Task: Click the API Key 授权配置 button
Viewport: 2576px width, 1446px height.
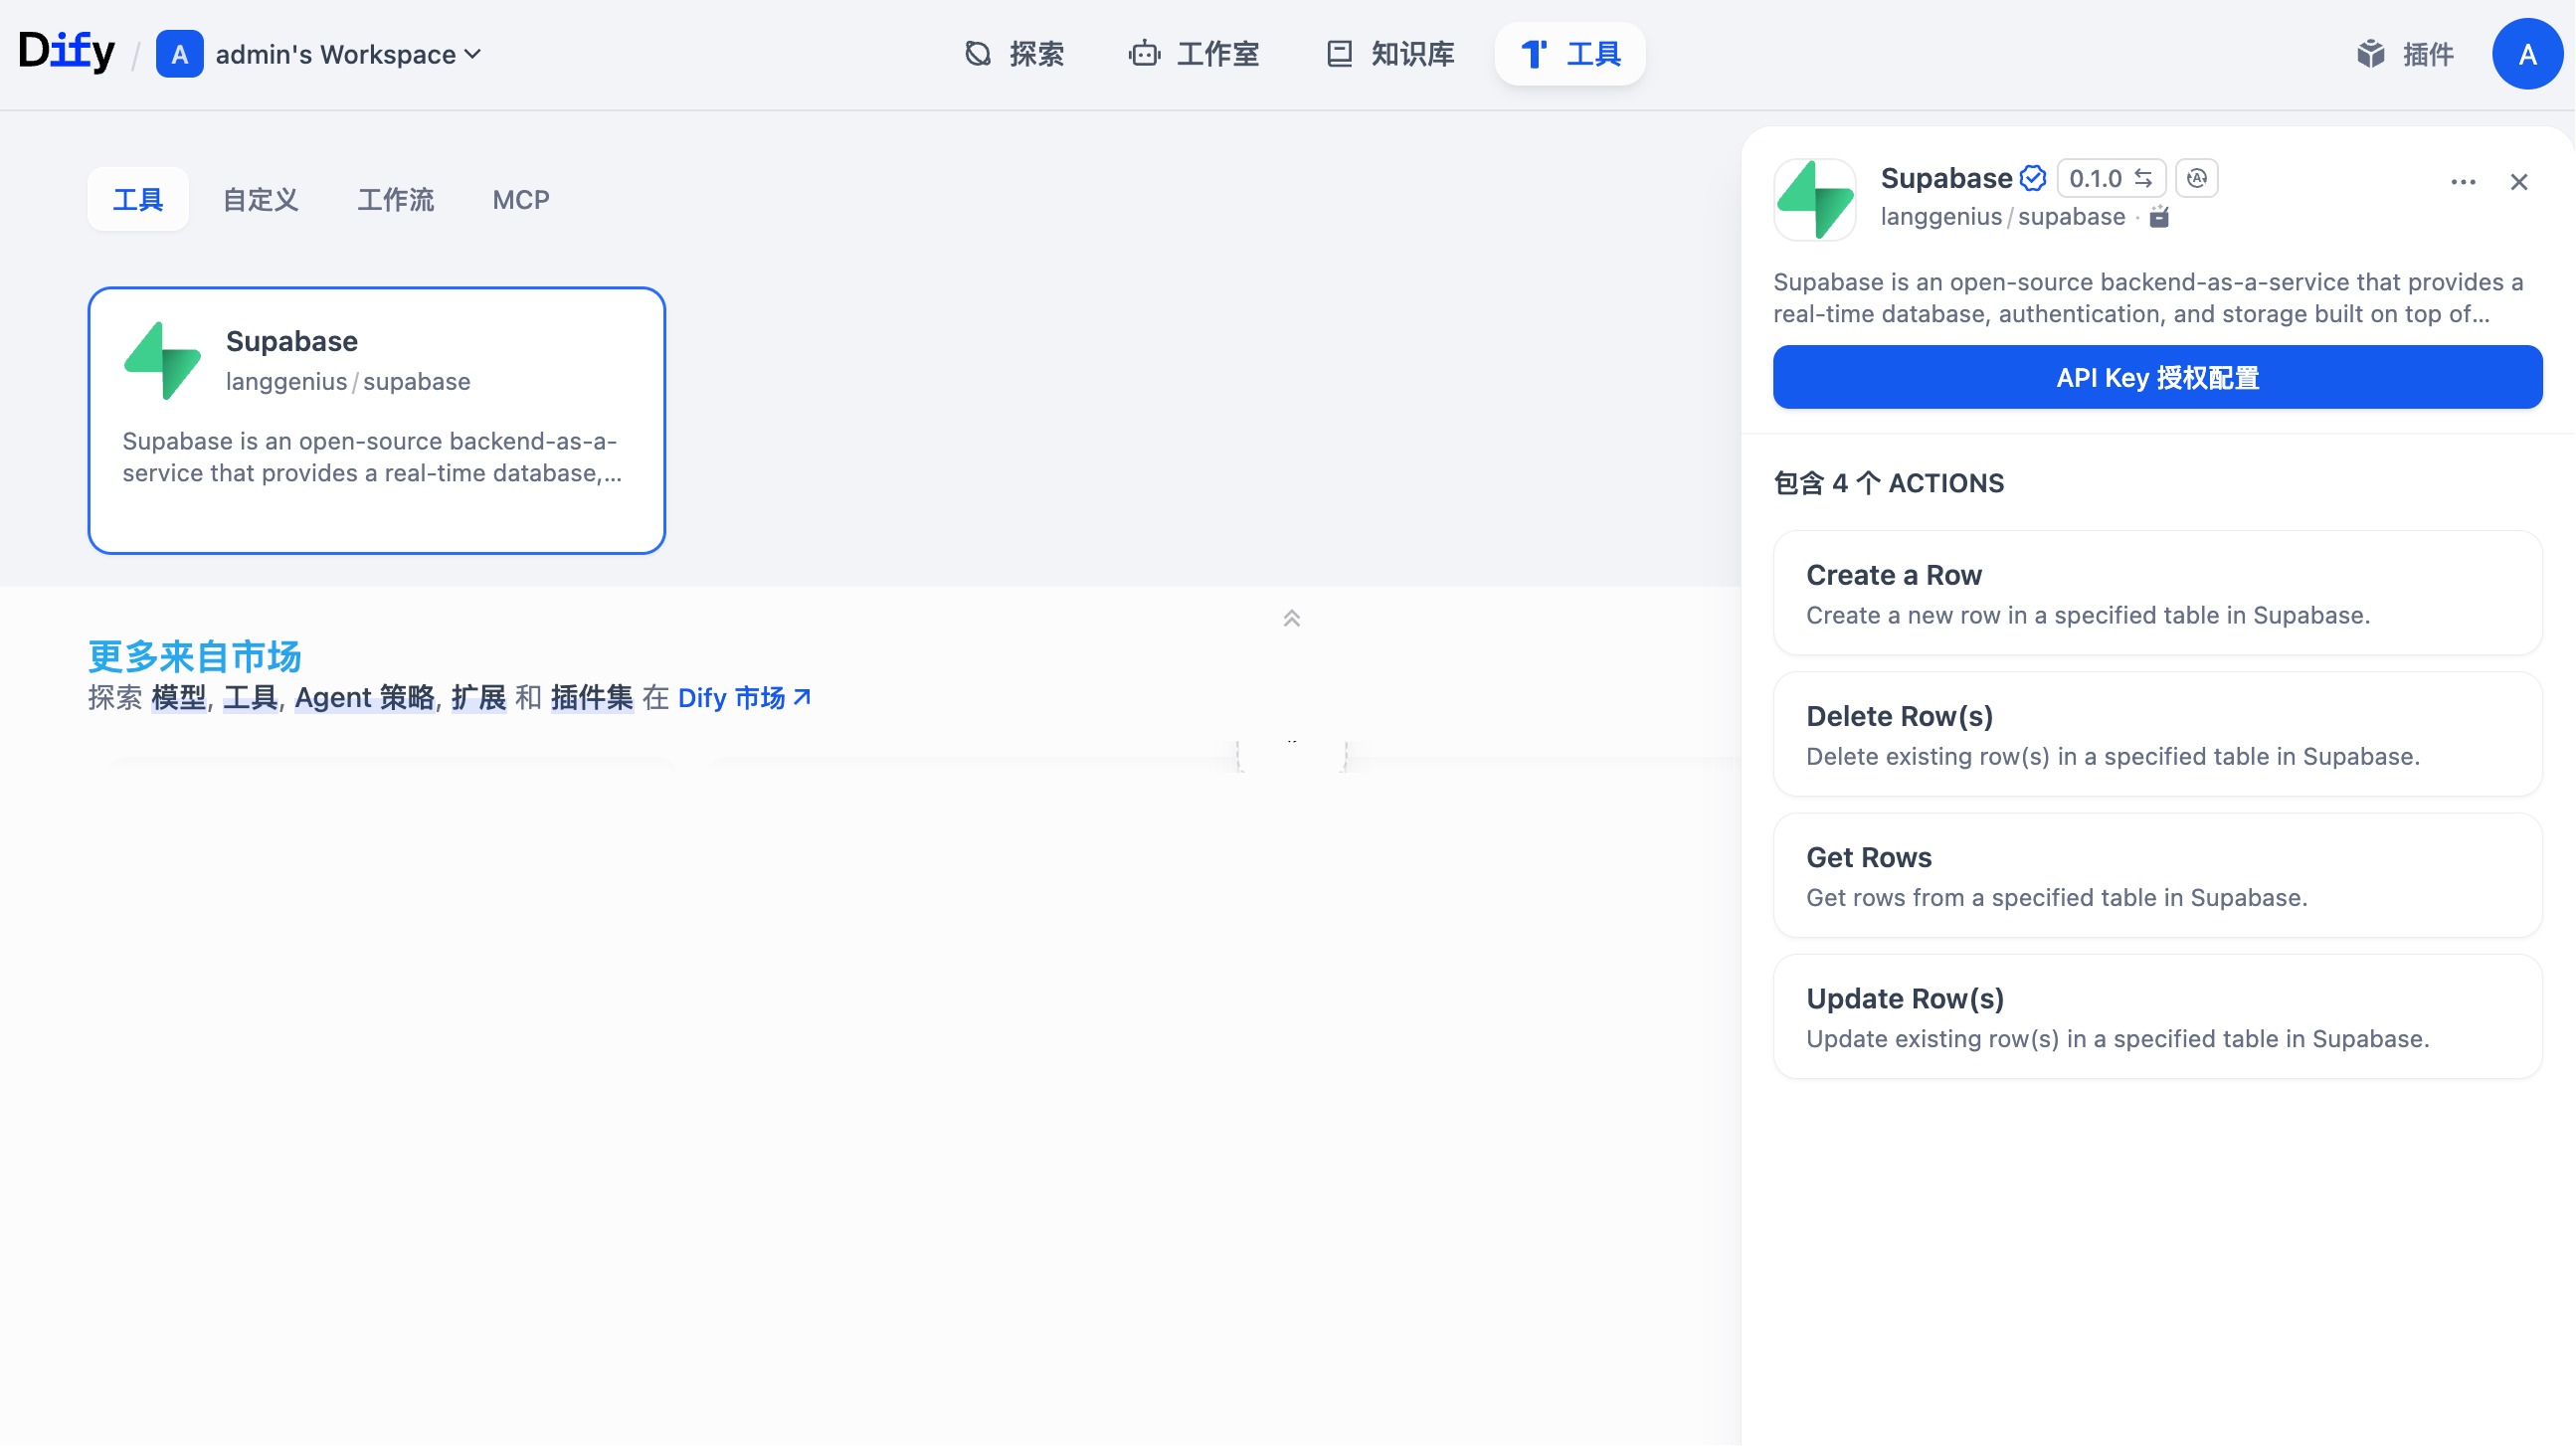Action: [2158, 377]
